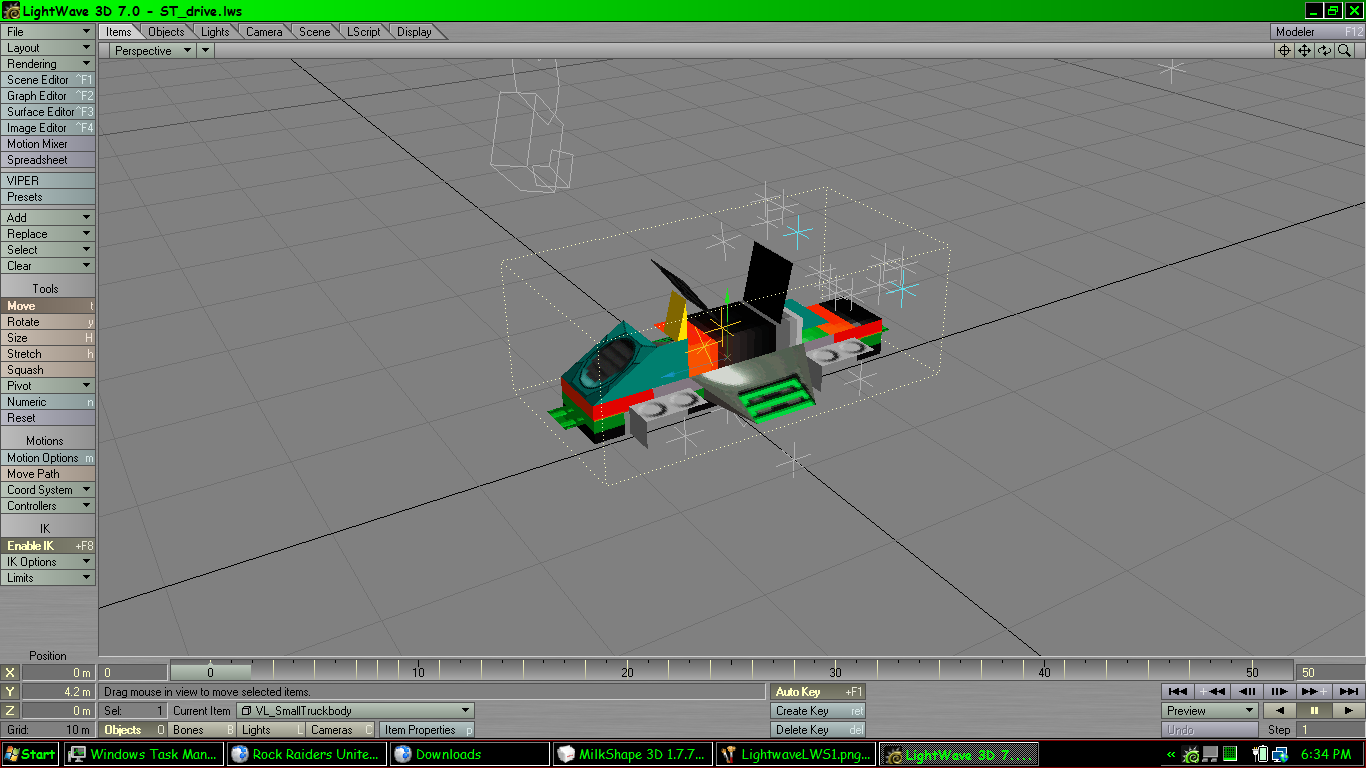Image resolution: width=1366 pixels, height=768 pixels.
Task: Jump to the last frame
Action: tap(1348, 691)
